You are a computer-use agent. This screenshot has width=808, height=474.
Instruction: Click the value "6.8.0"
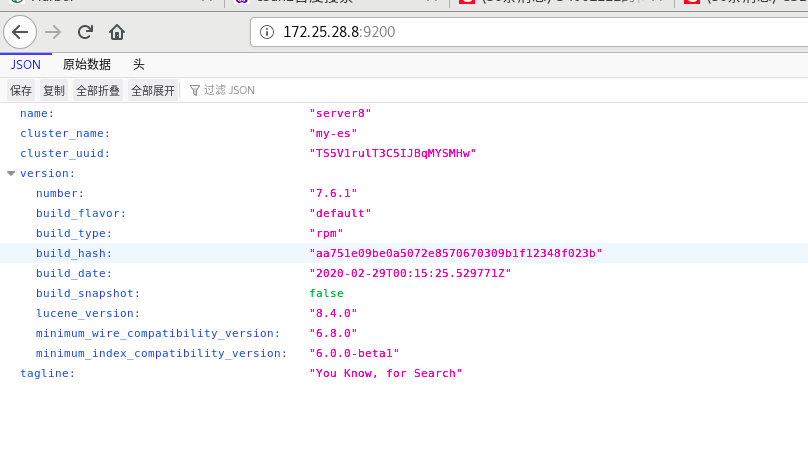(333, 333)
